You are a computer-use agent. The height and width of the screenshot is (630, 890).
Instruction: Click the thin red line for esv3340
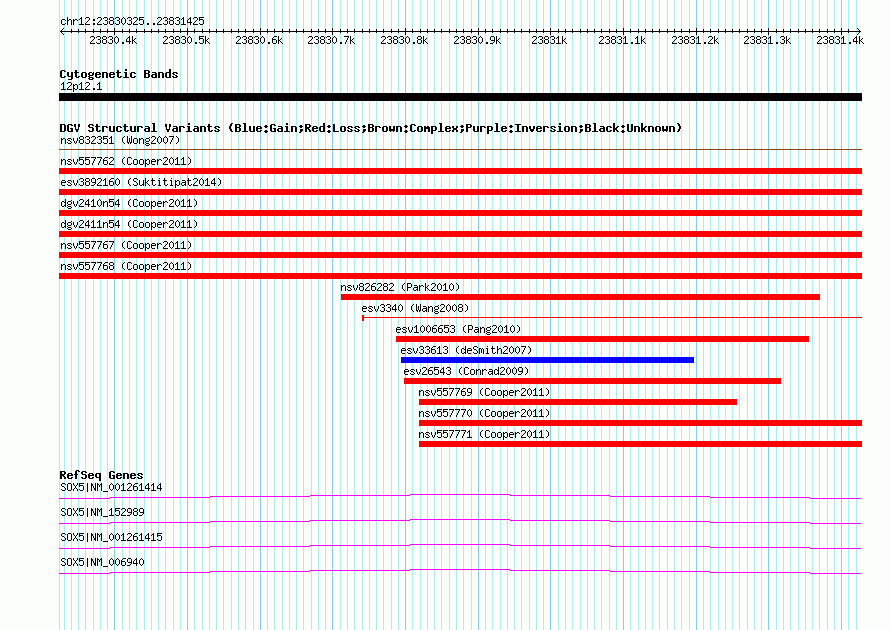pos(612,317)
